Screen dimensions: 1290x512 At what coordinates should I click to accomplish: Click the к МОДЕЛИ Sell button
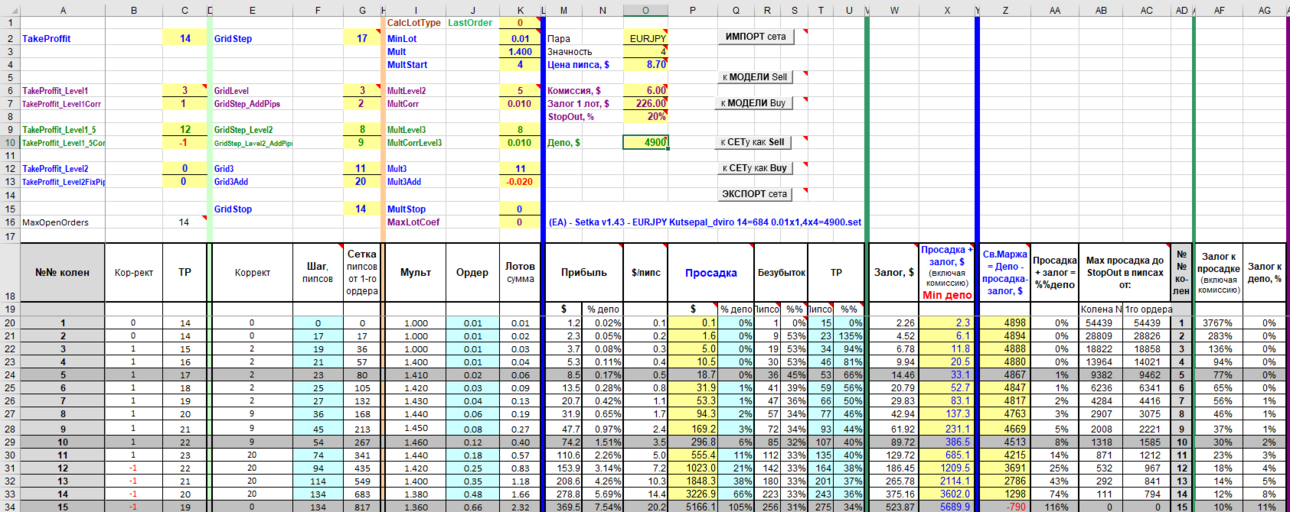click(757, 77)
